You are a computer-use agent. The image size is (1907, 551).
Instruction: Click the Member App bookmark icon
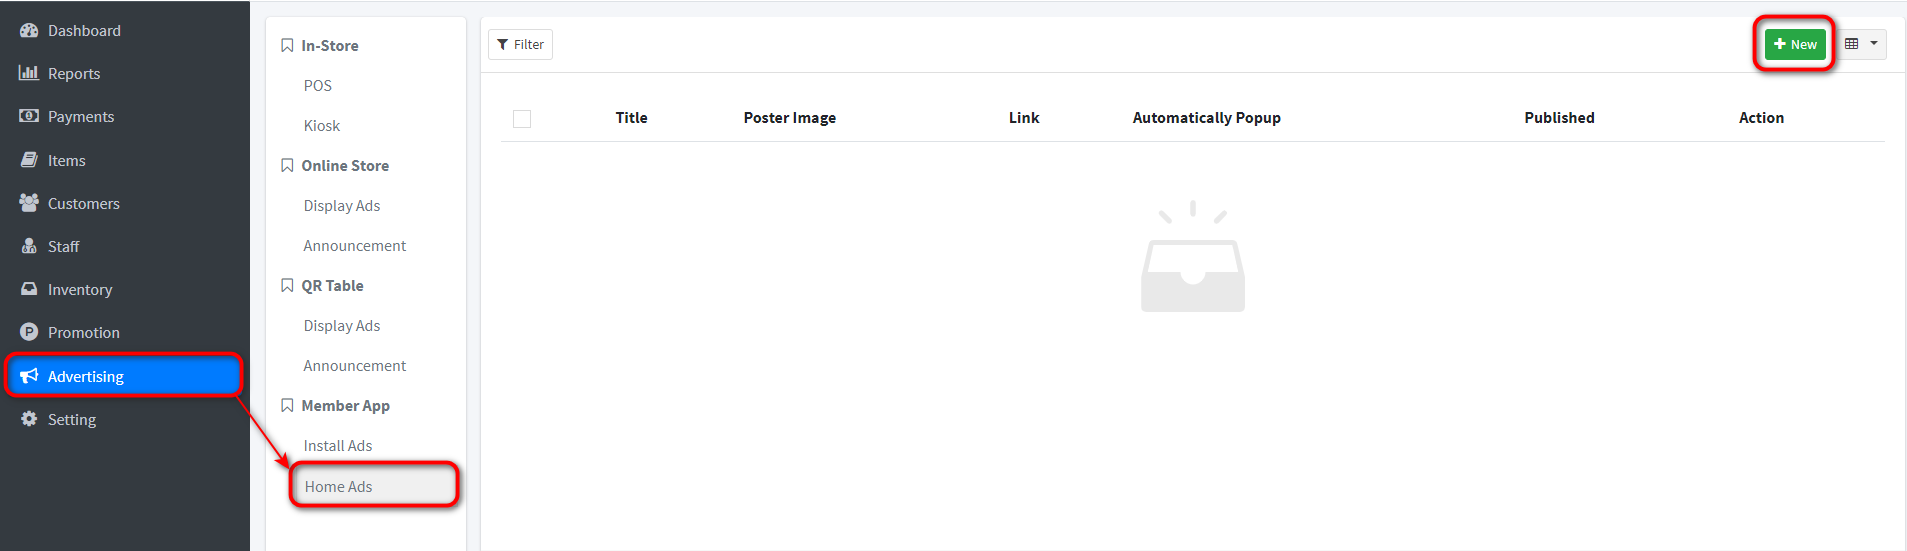(x=287, y=406)
